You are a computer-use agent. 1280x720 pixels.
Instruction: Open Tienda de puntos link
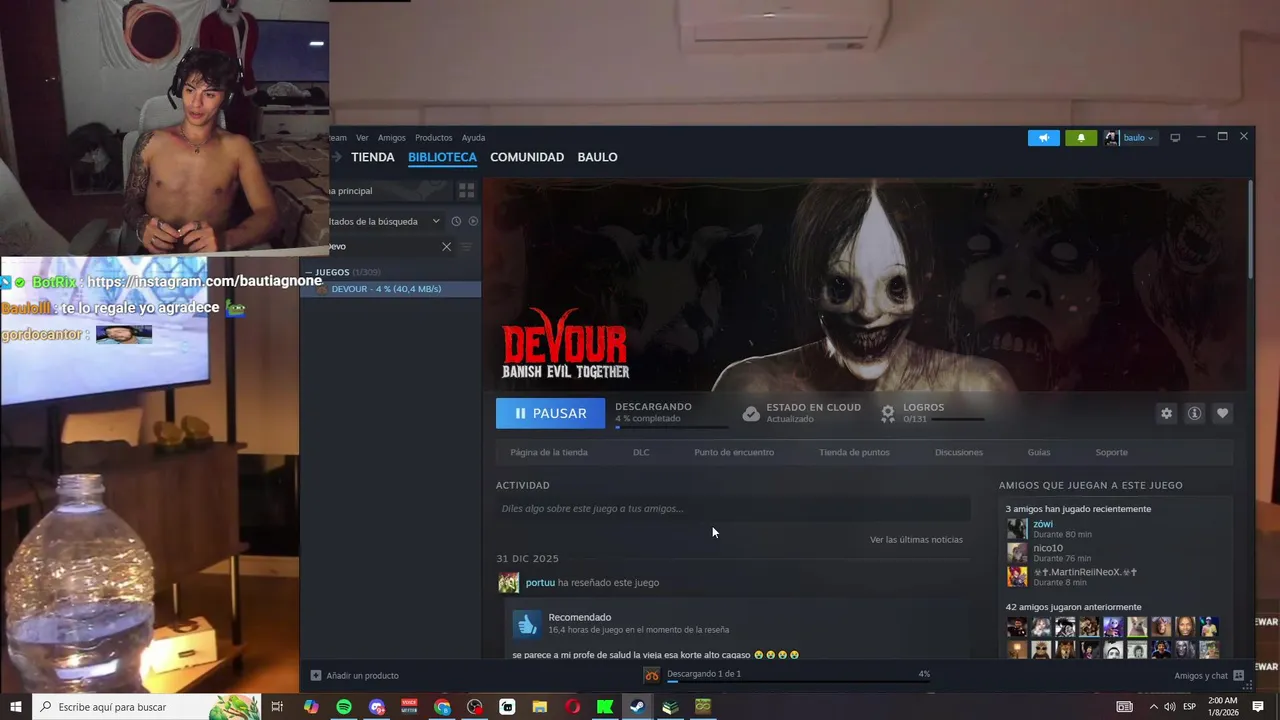(x=854, y=452)
